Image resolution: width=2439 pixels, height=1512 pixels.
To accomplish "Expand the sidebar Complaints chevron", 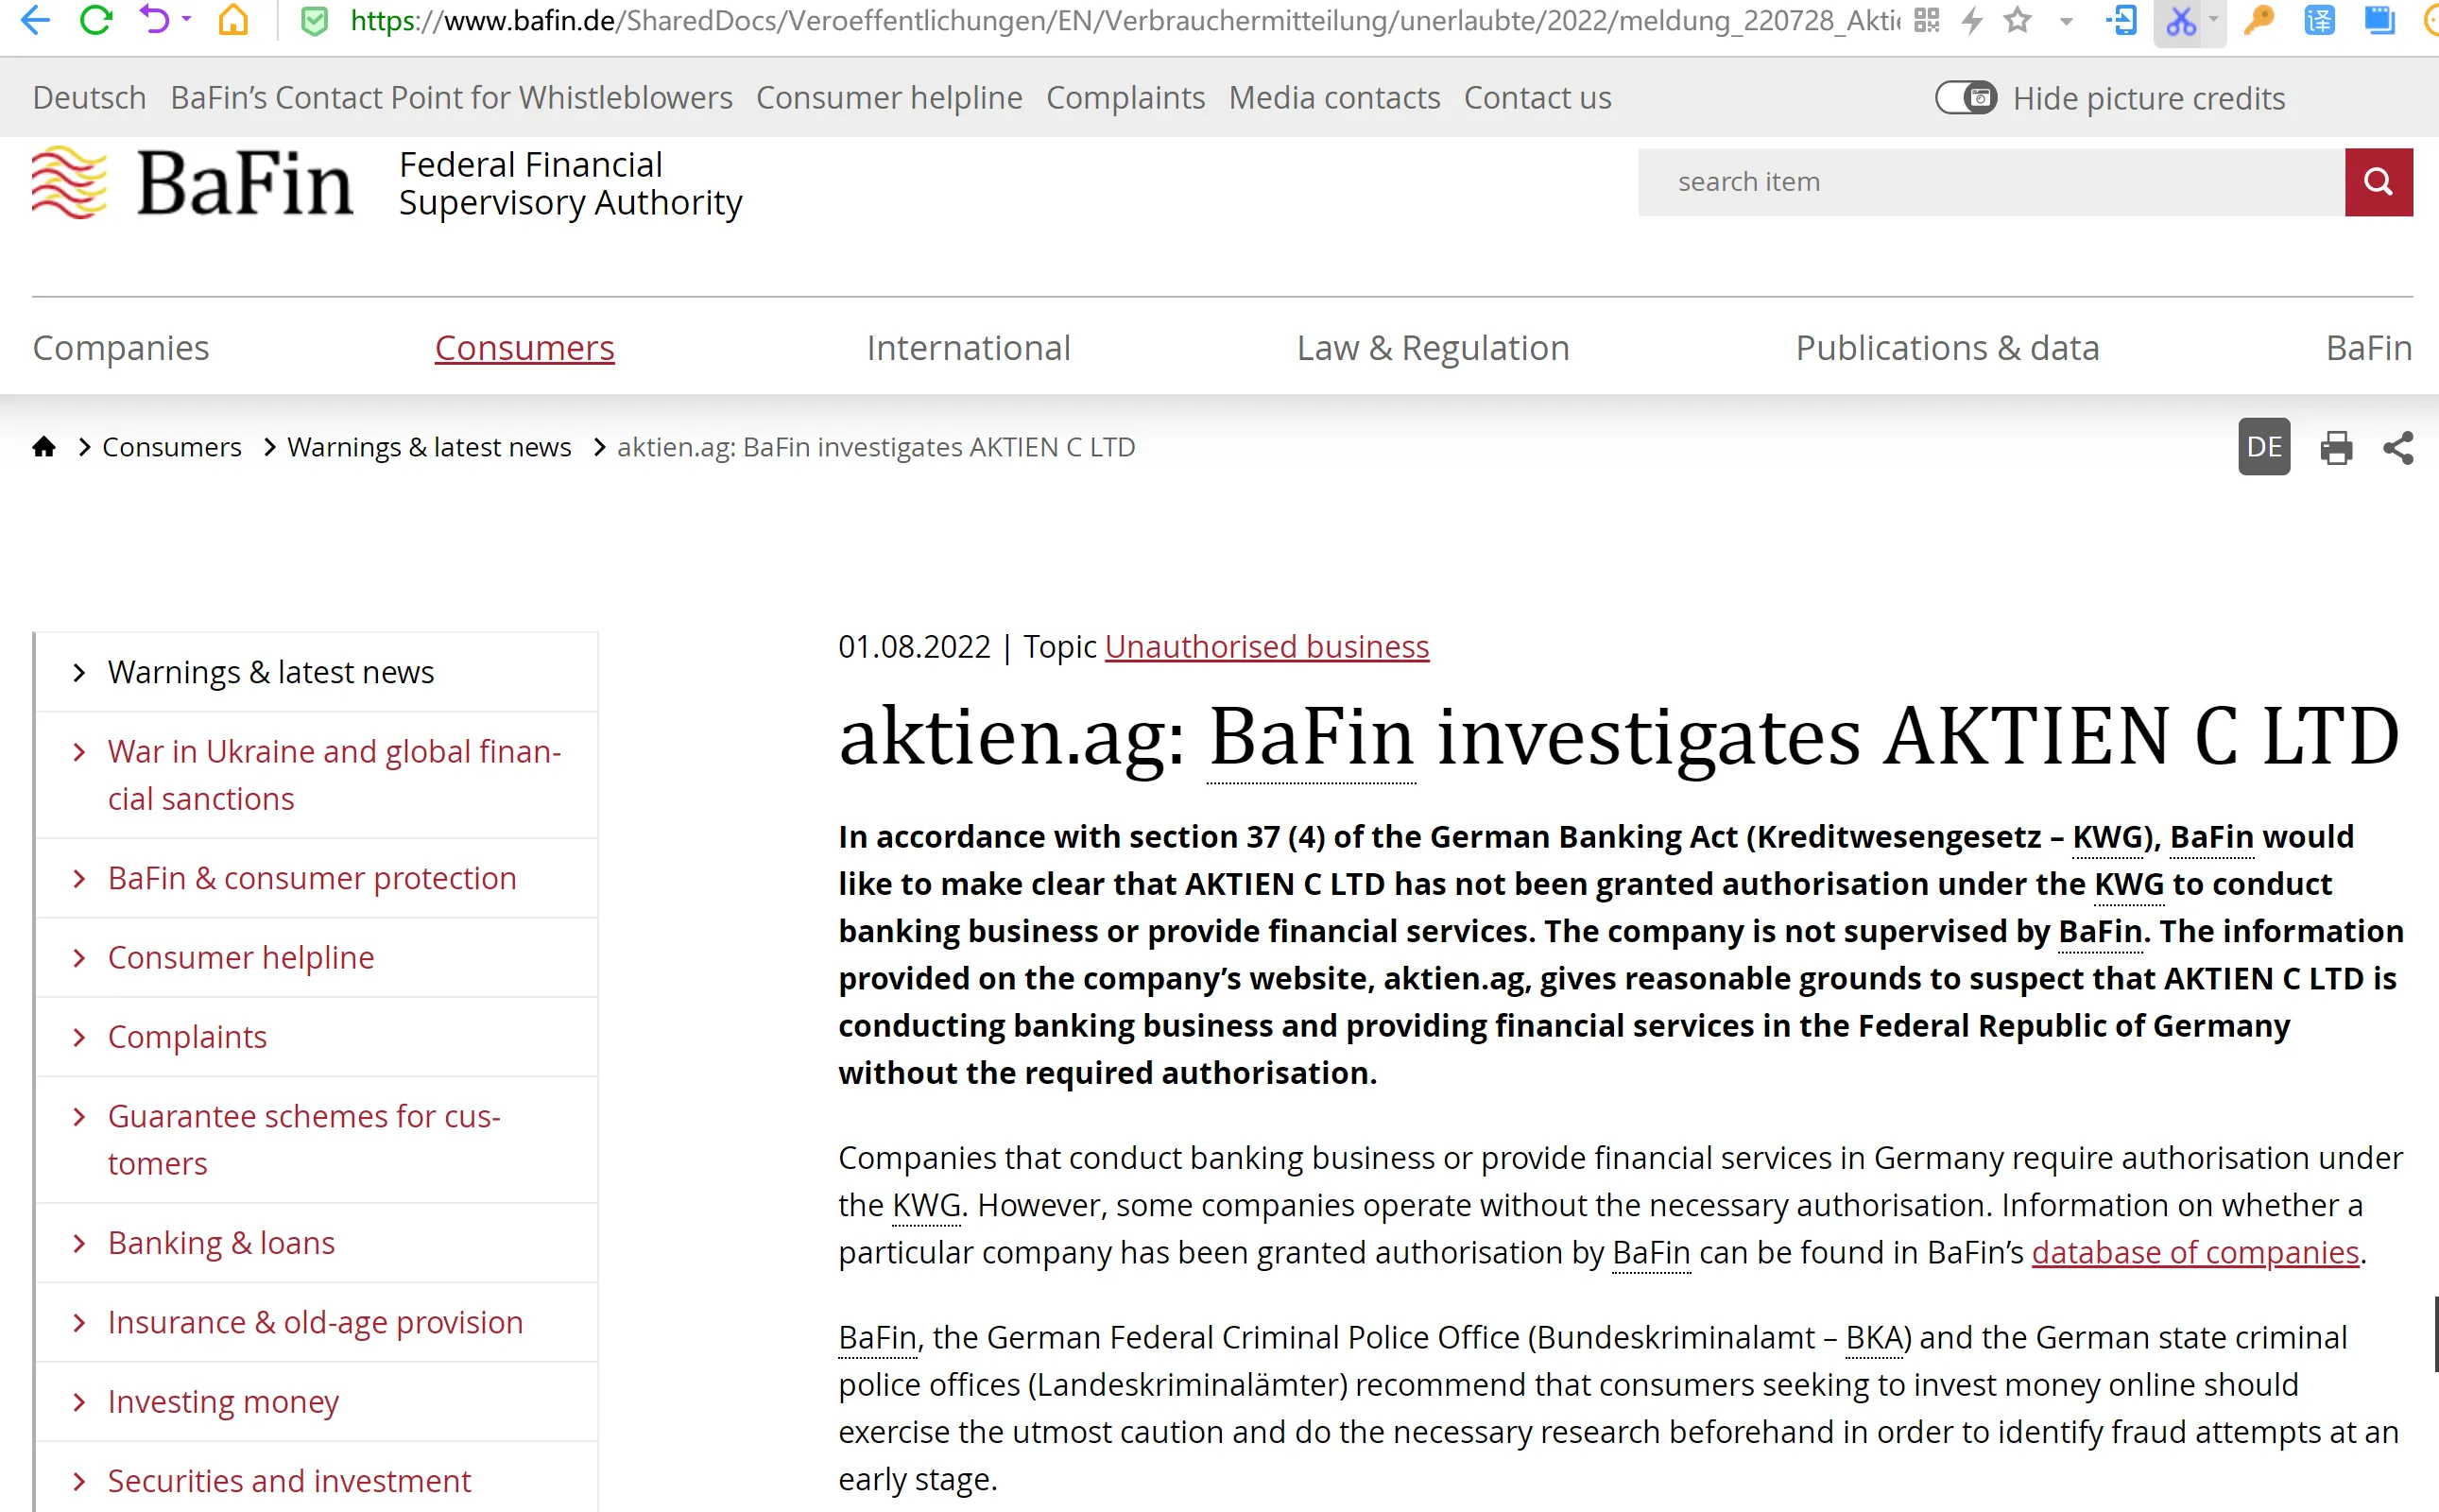I will pyautogui.click(x=79, y=1037).
